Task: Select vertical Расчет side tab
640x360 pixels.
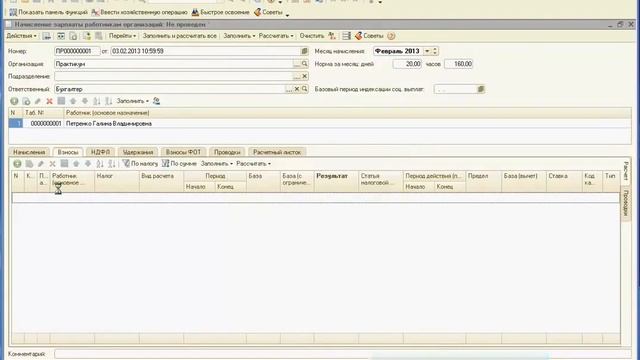Action: [626, 171]
